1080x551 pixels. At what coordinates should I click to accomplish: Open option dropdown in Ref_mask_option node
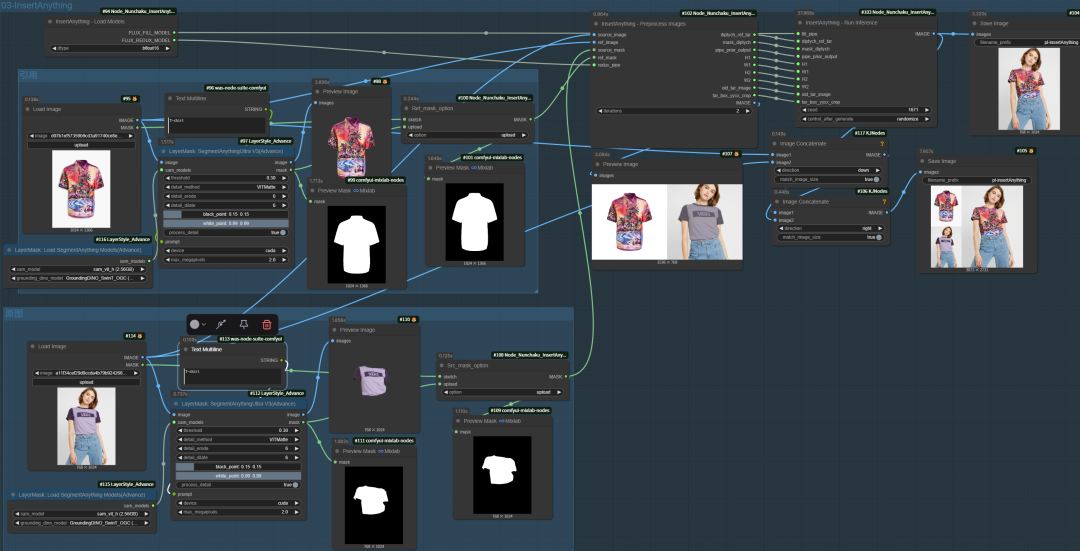[466, 136]
